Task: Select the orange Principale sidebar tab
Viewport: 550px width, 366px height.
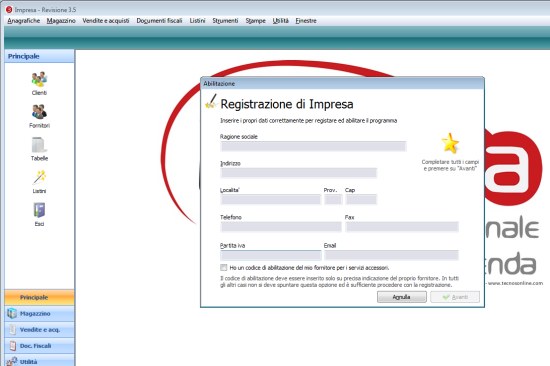Action: [x=39, y=297]
